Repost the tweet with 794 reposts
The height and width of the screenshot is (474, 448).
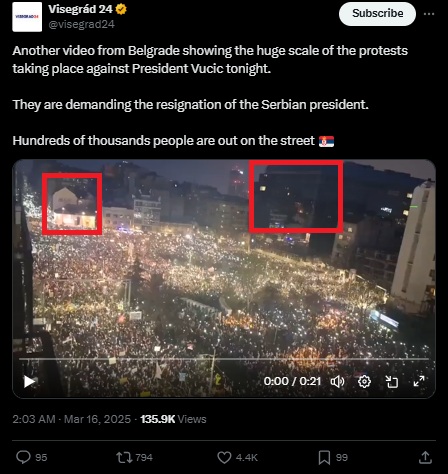124,457
